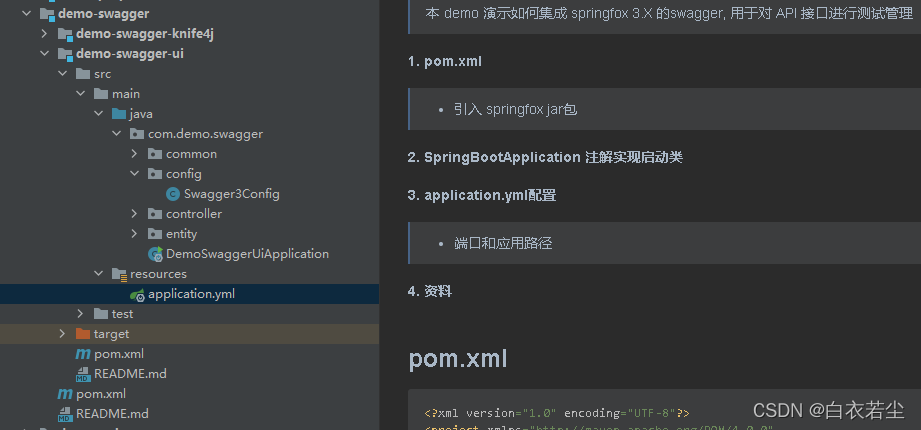921x430 pixels.
Task: Expand the target folder chevron
Action: click(x=63, y=333)
